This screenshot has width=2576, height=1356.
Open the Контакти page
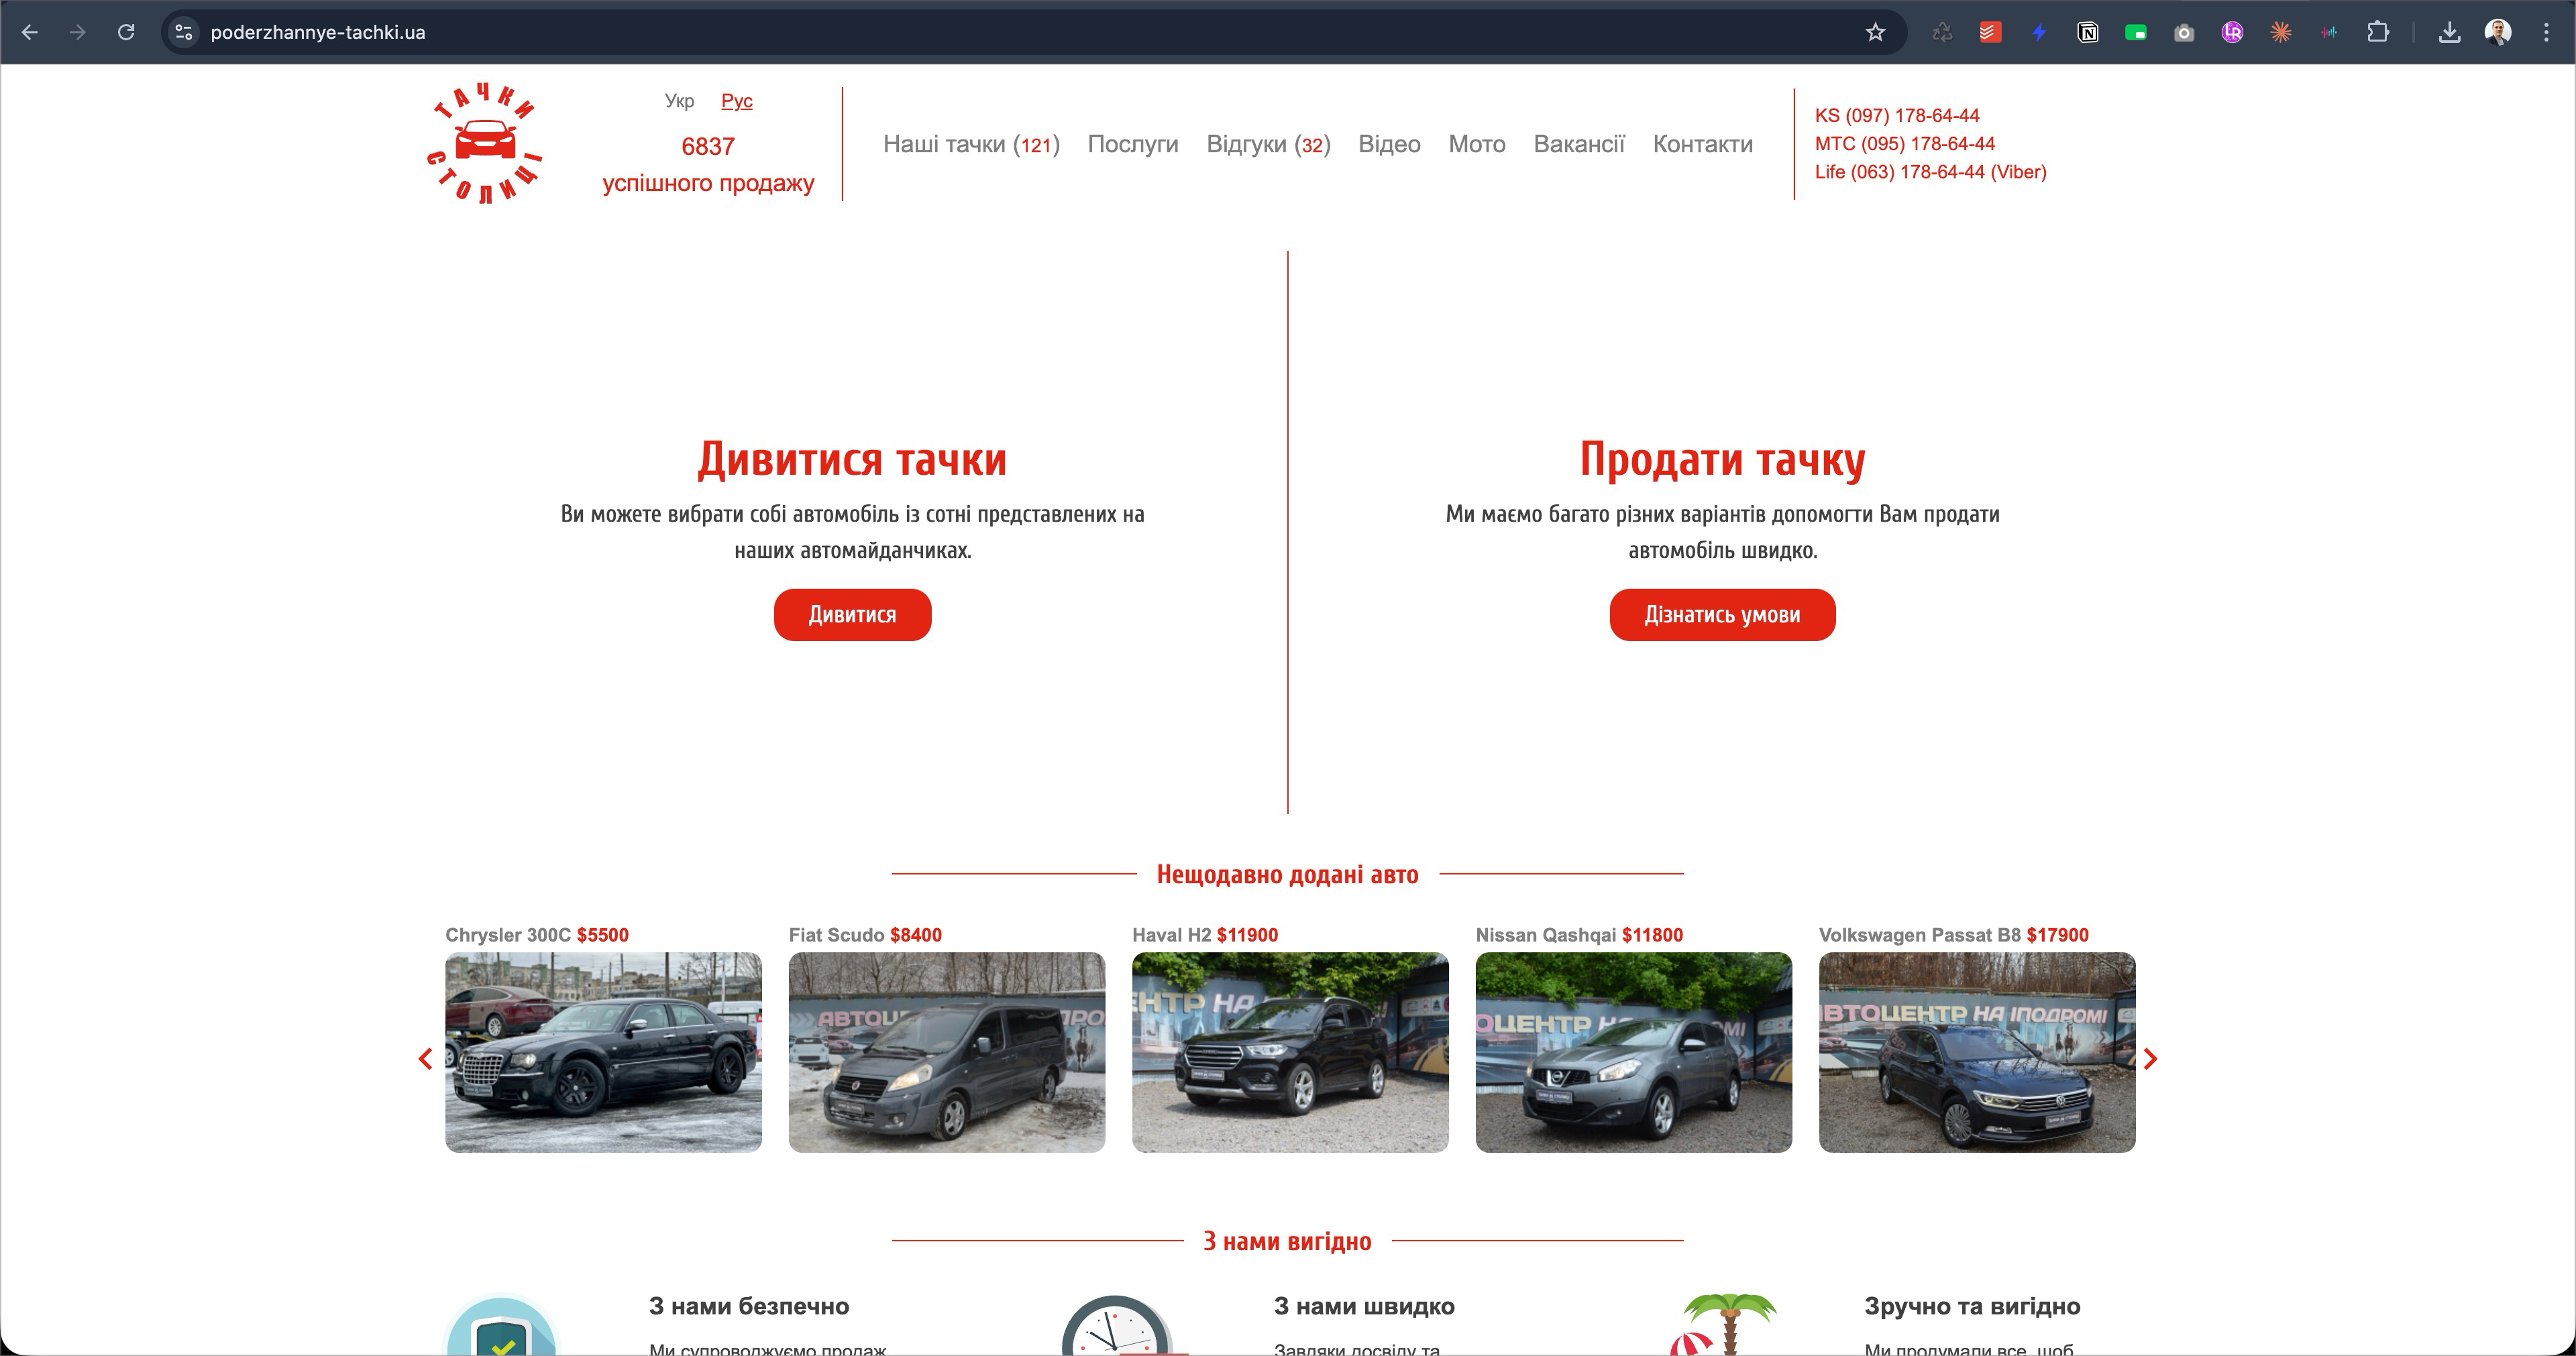[x=1702, y=144]
